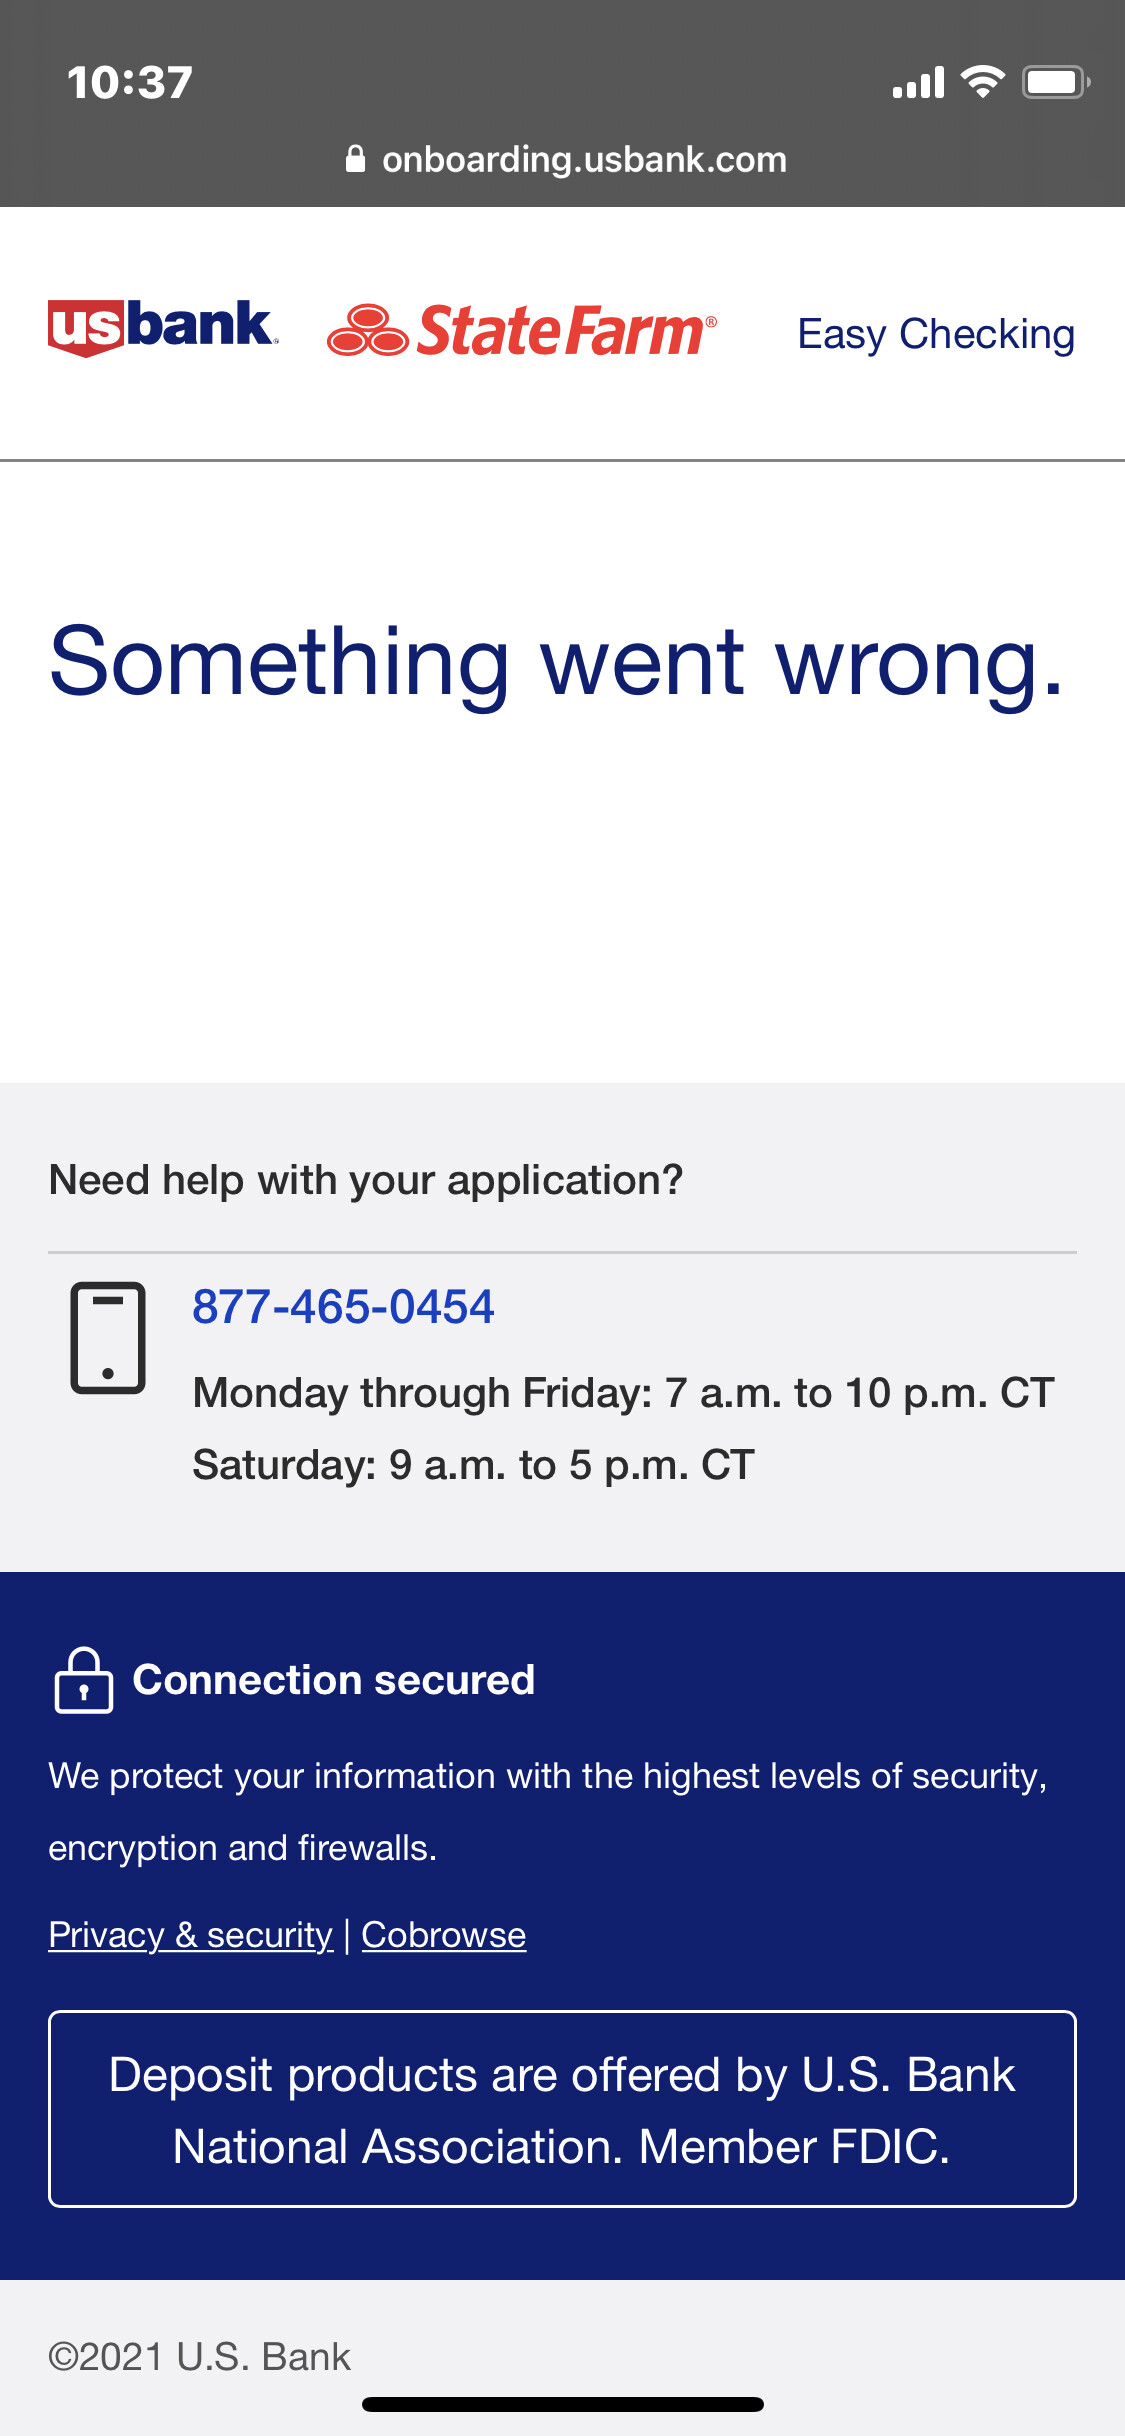This screenshot has width=1125, height=2436.
Task: Open the Privacy & security link
Action: pos(190,1935)
